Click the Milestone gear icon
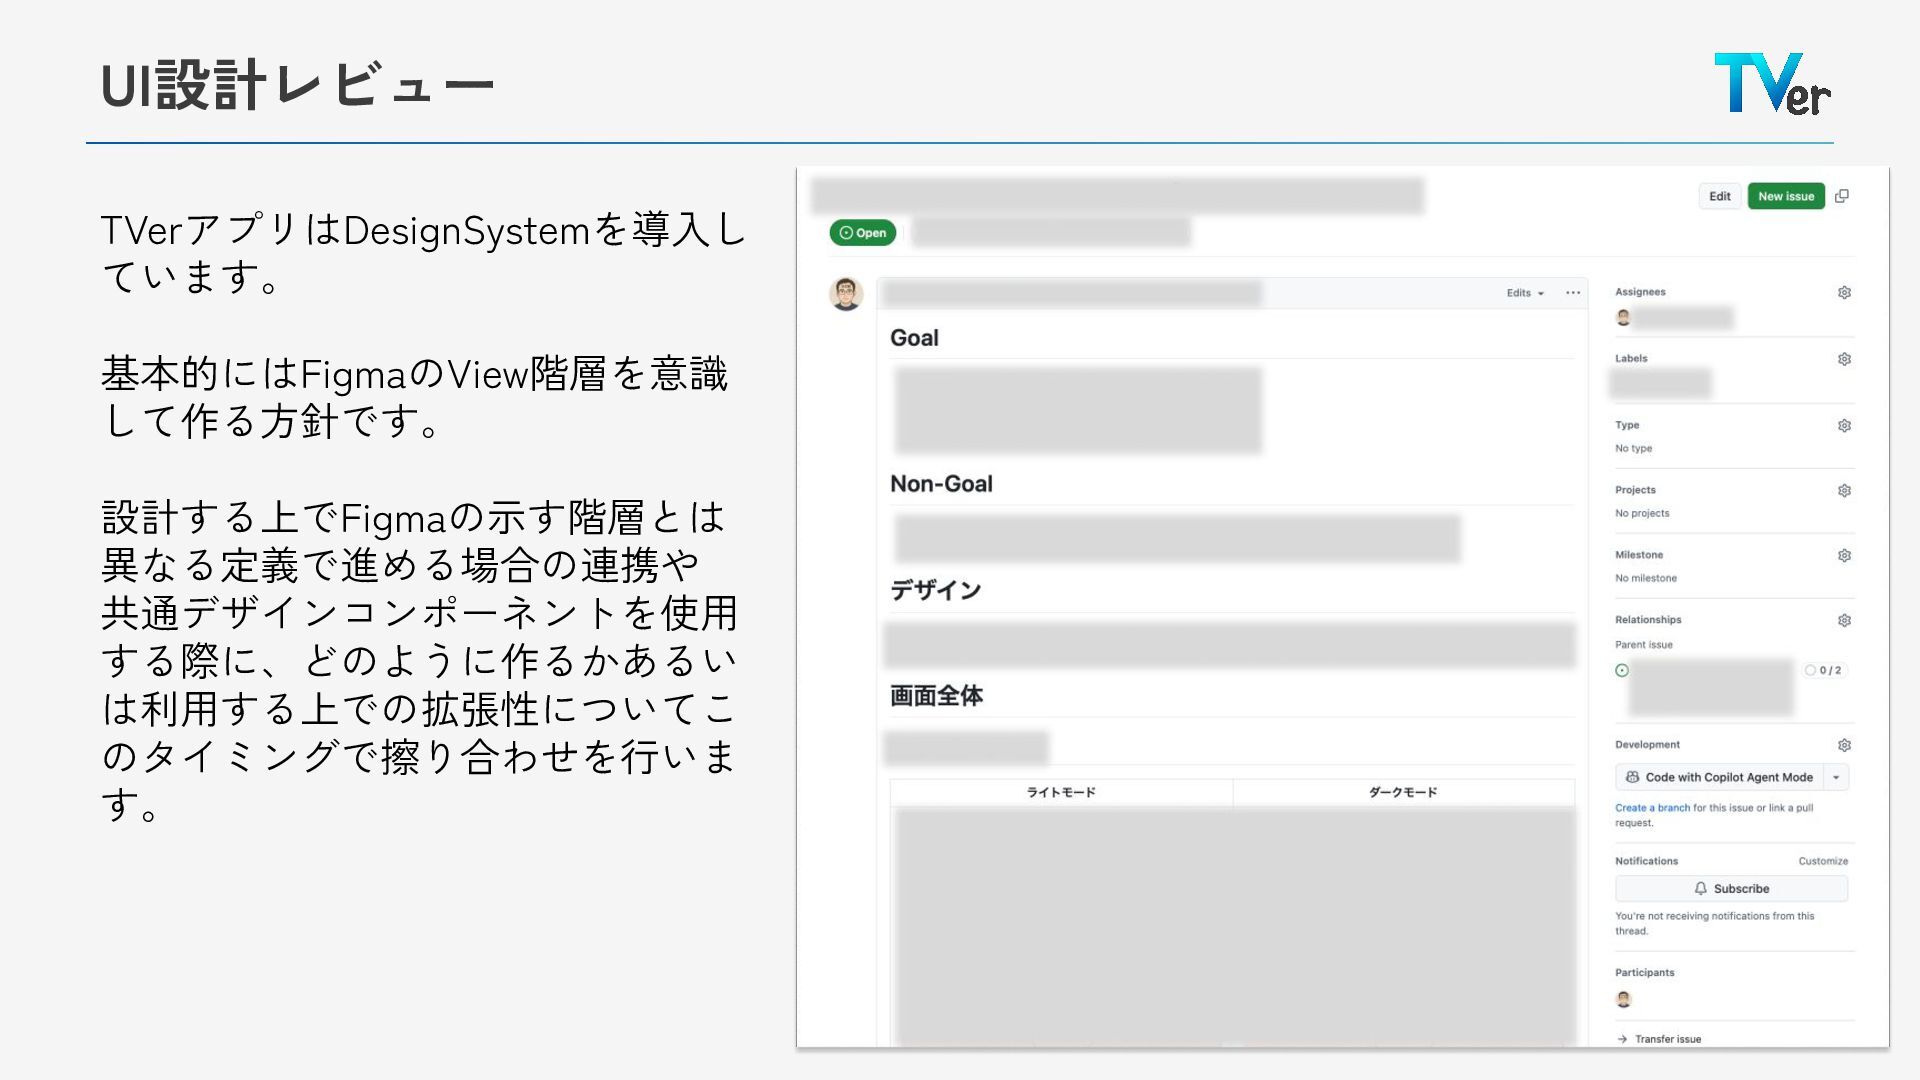Screen dimensions: 1920x1080 [1844, 556]
